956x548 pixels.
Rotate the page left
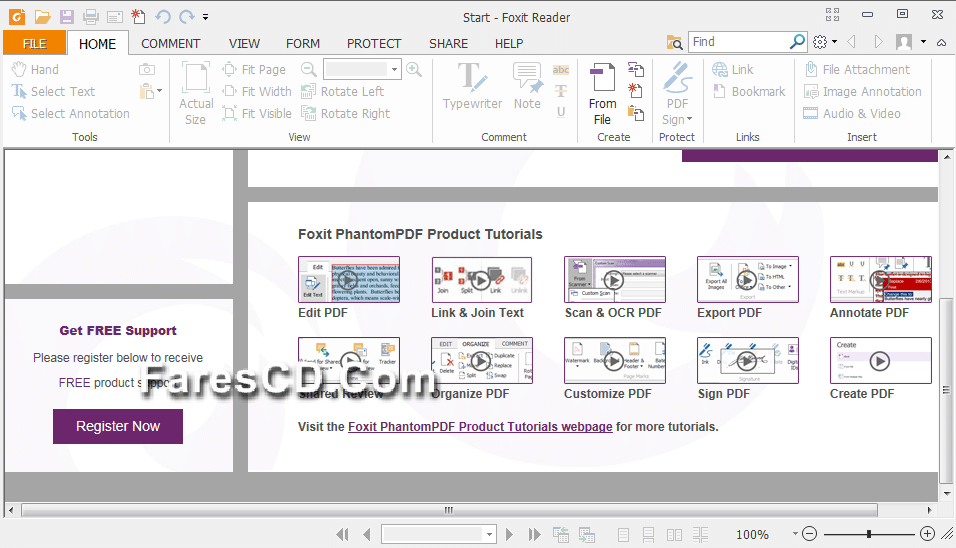pyautogui.click(x=343, y=91)
